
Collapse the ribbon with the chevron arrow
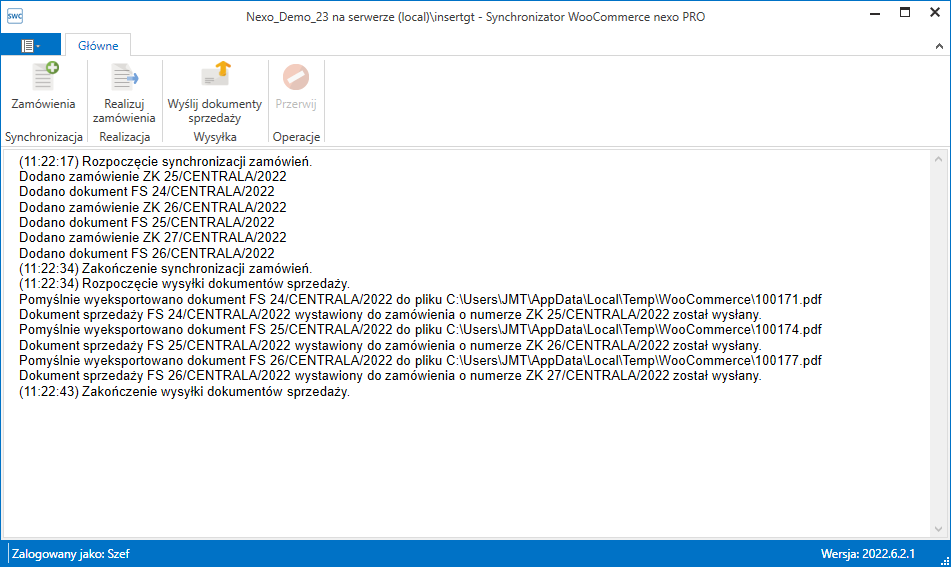tap(939, 46)
